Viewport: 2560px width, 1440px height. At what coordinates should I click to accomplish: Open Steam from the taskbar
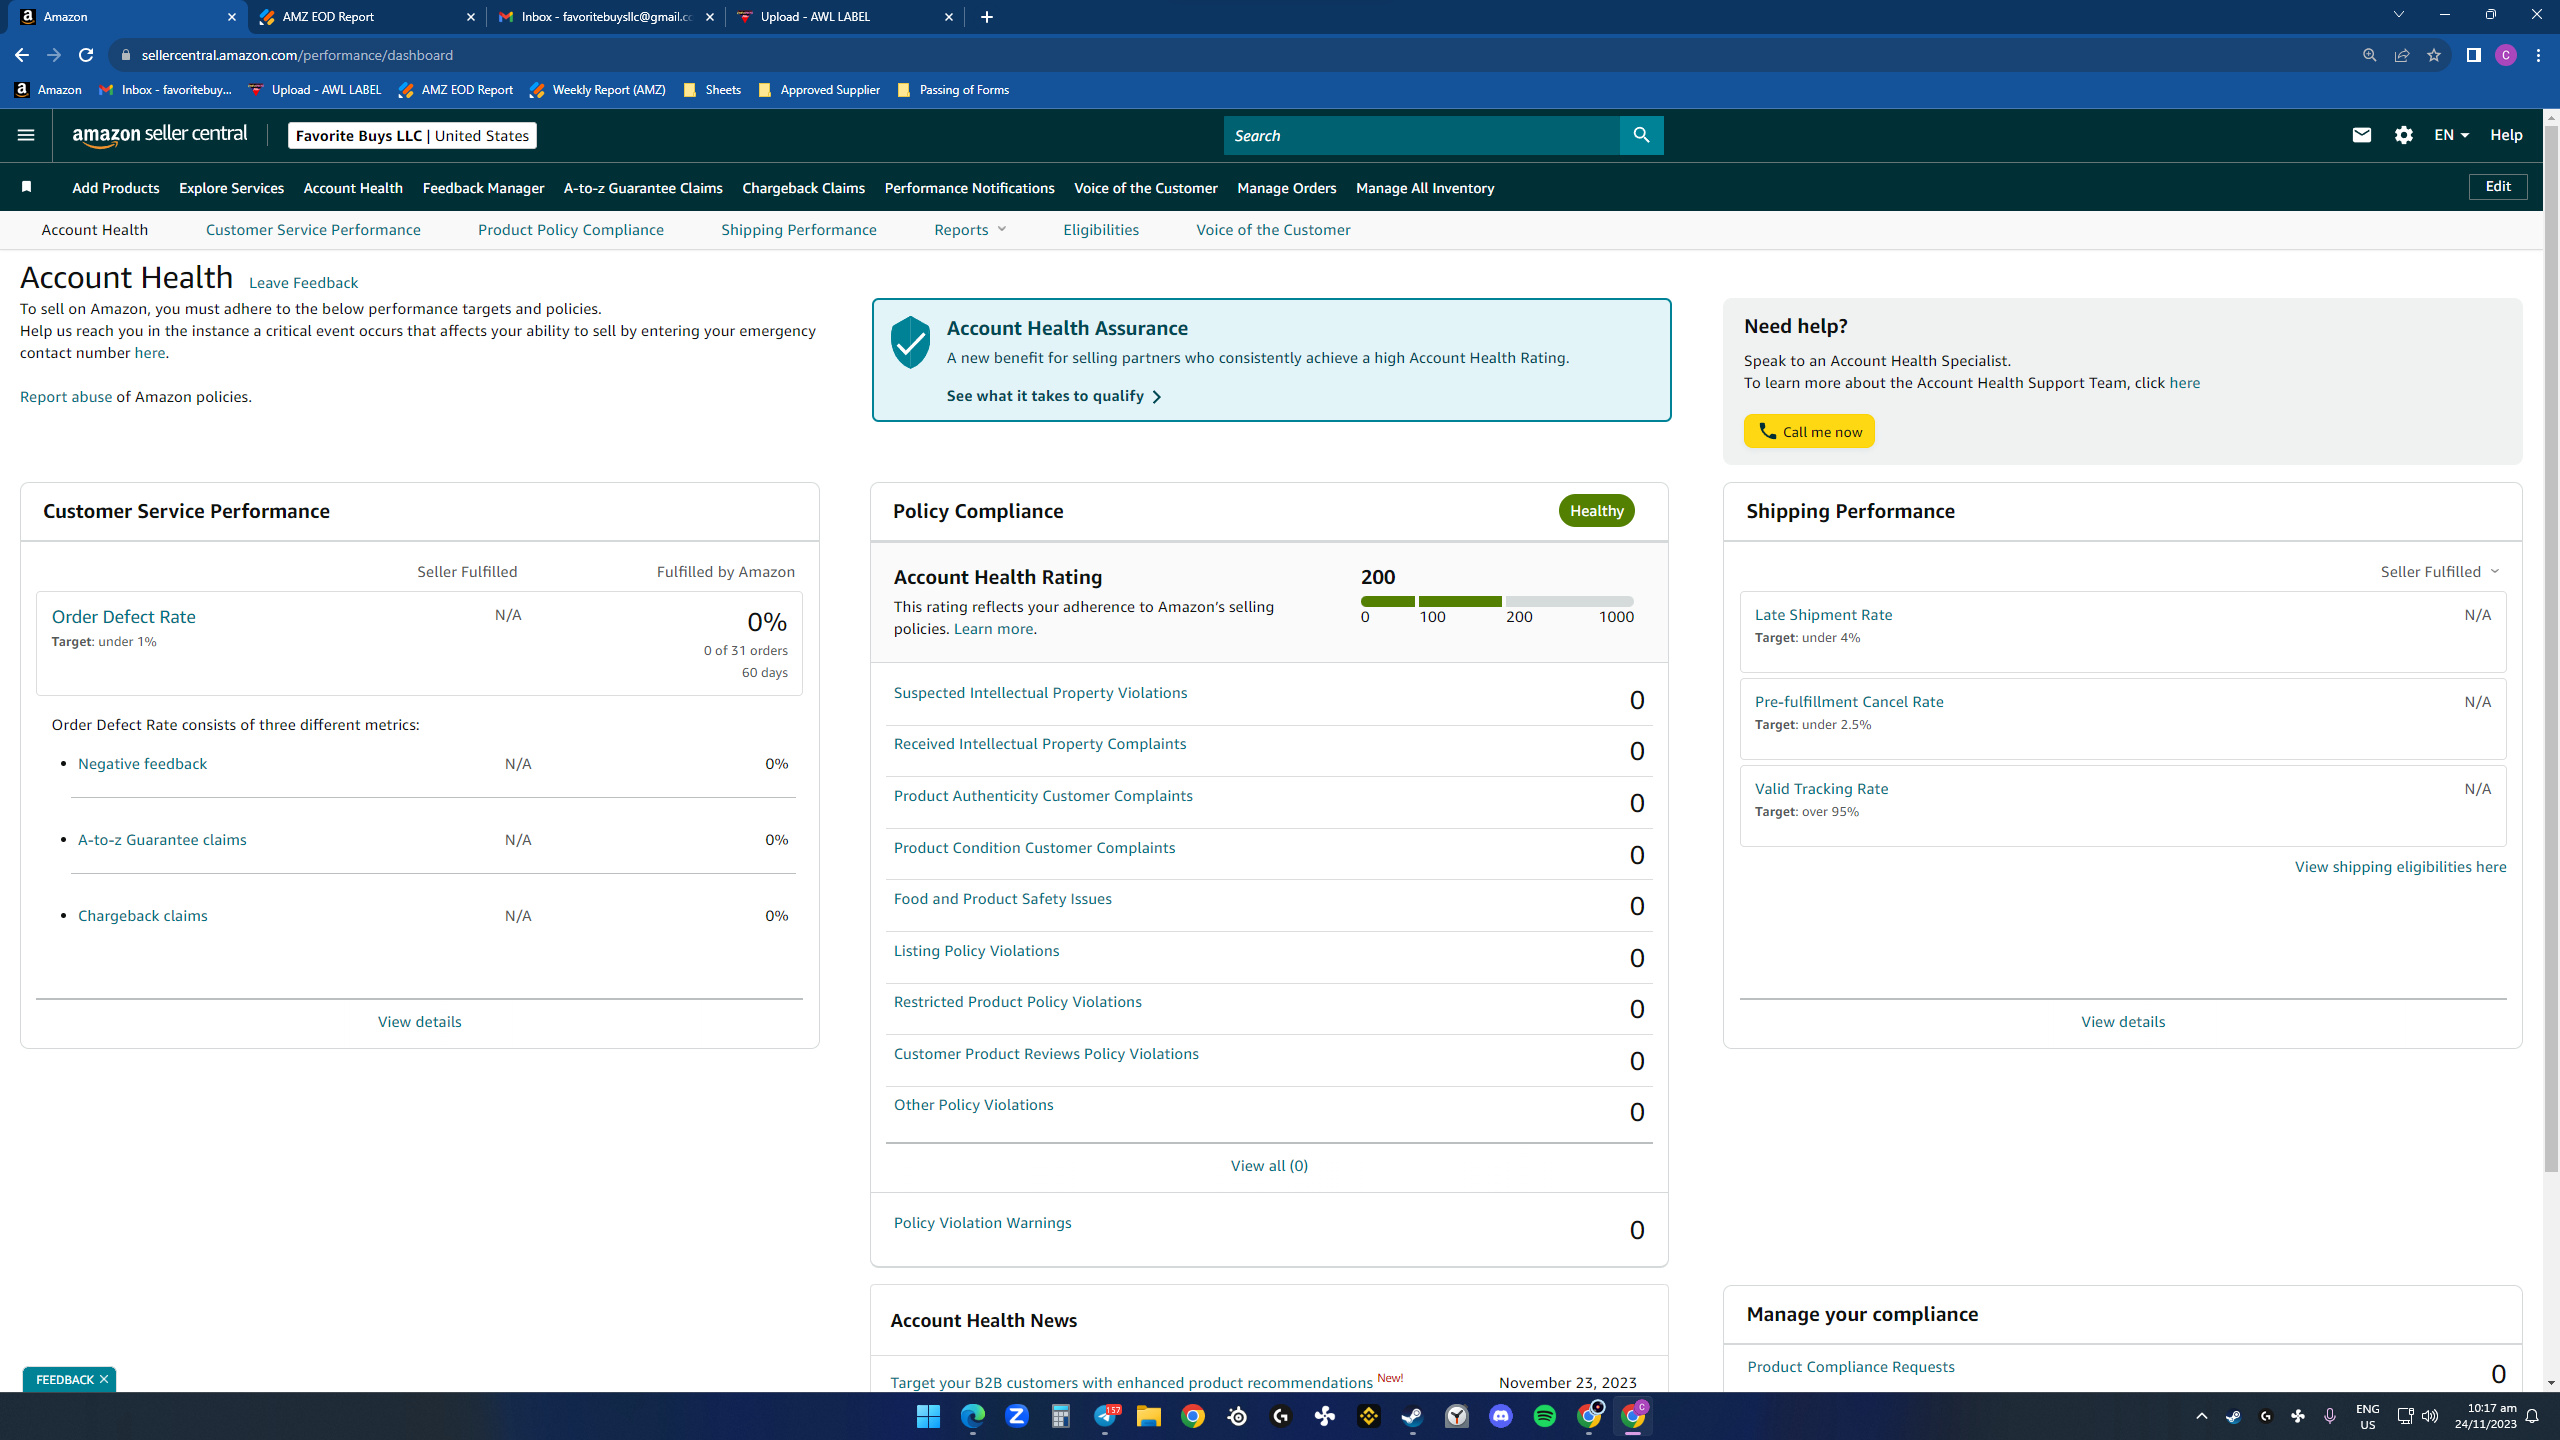pyautogui.click(x=1412, y=1416)
